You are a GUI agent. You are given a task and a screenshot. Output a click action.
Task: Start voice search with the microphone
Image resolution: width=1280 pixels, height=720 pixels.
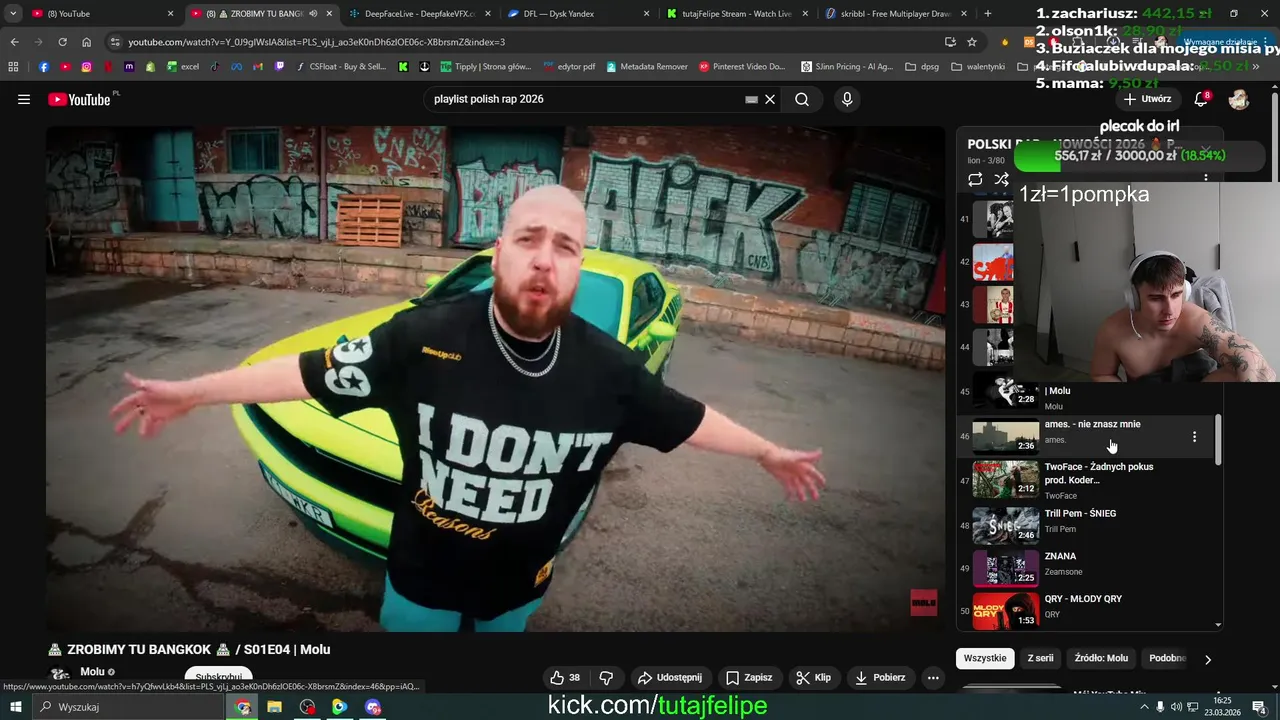(x=847, y=99)
